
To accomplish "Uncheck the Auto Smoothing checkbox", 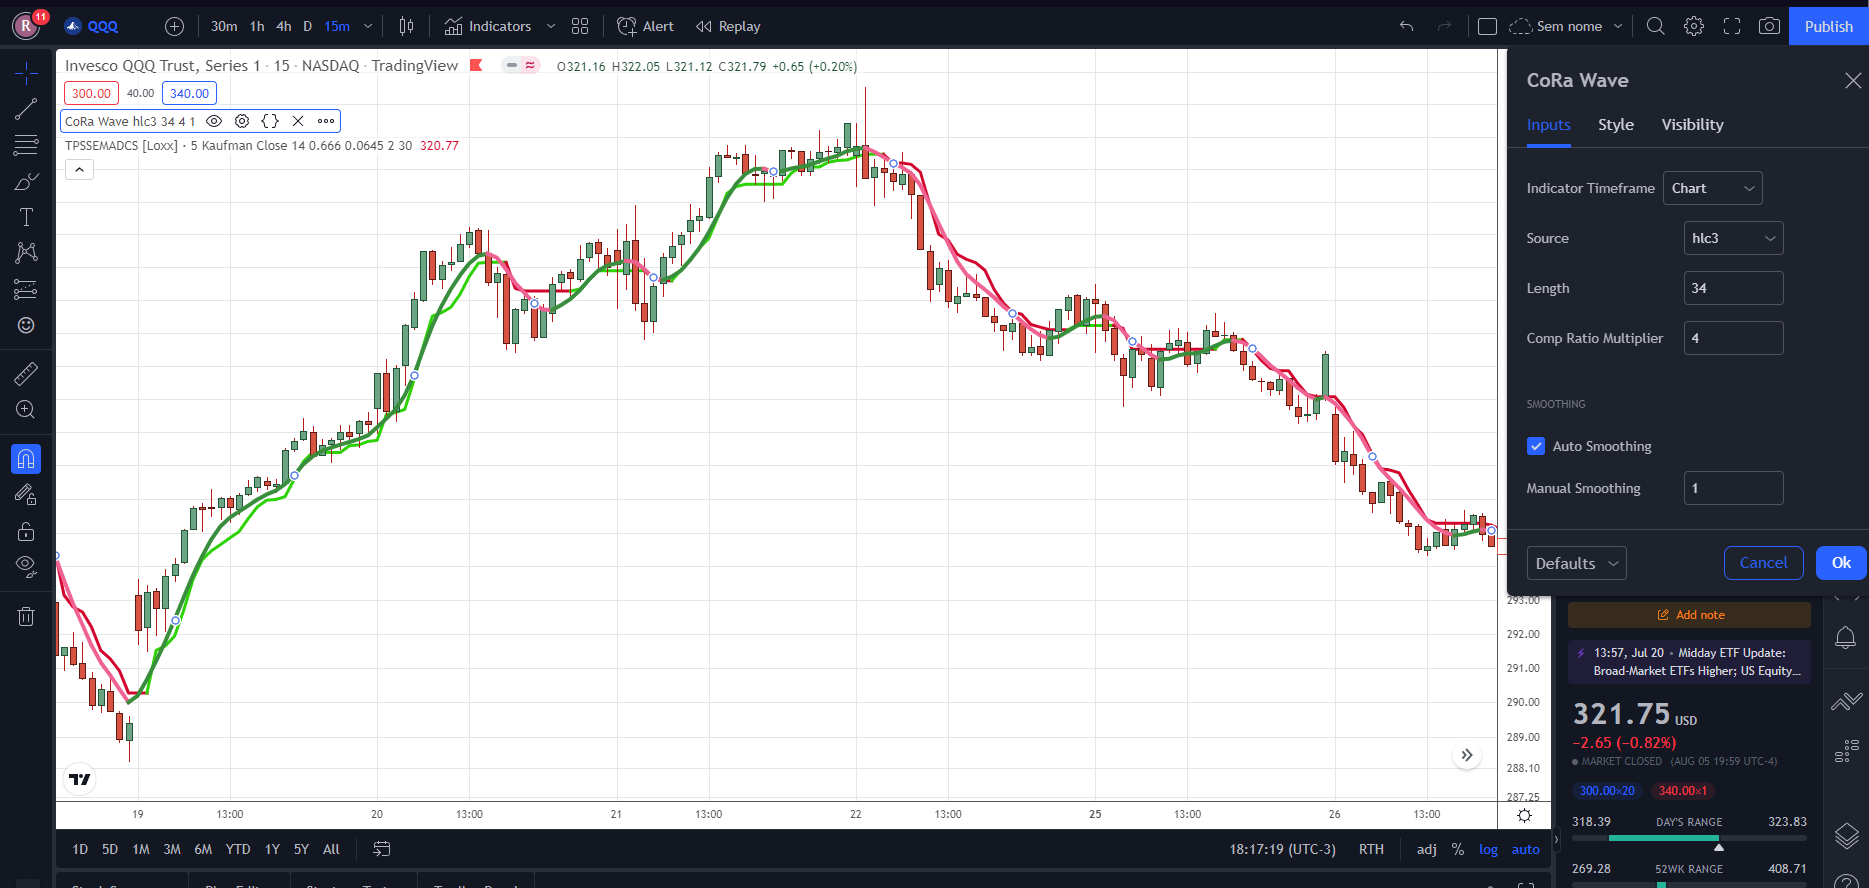I will click(x=1537, y=446).
